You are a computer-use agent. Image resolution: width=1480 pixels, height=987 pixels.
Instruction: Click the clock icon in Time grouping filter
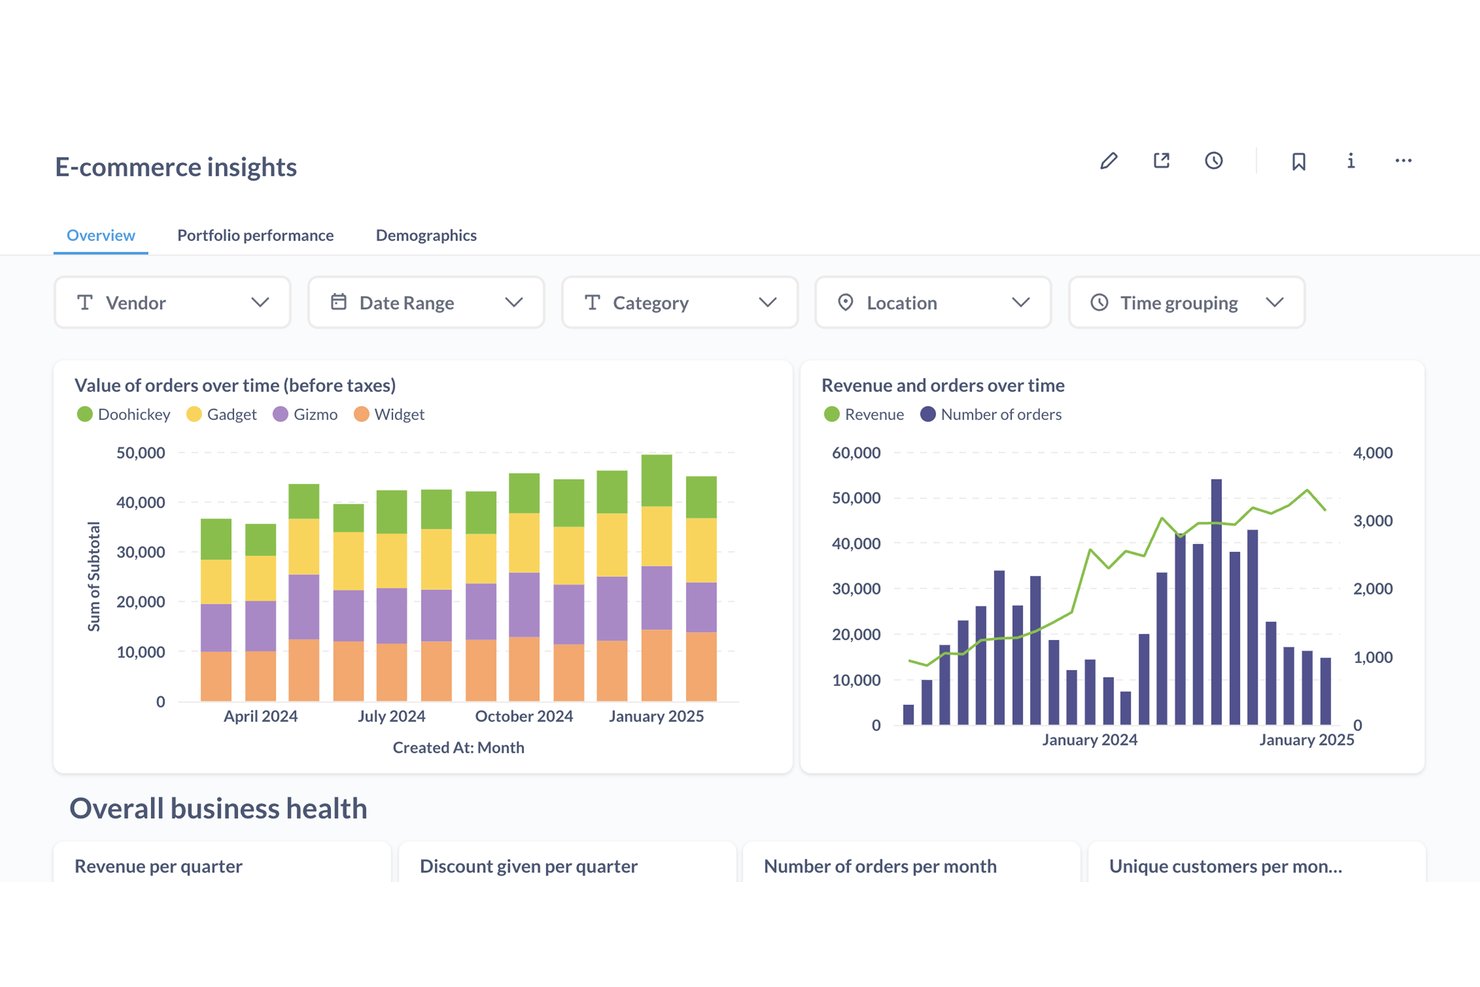(1099, 302)
